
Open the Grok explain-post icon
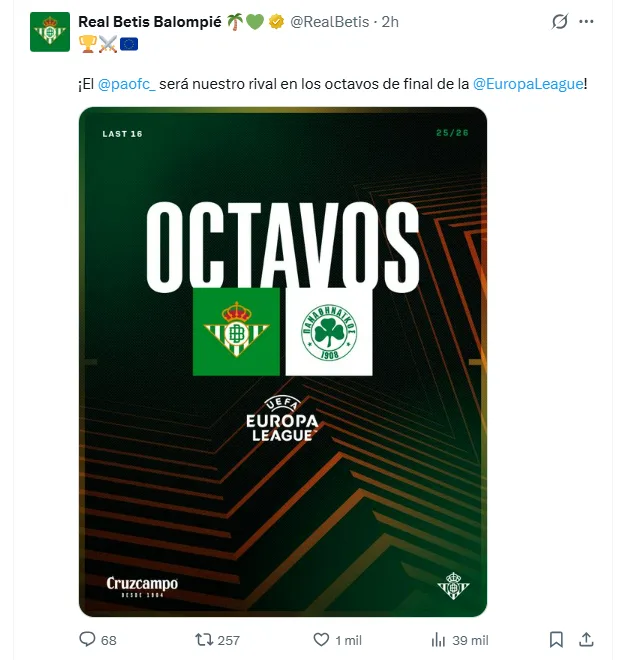(561, 22)
